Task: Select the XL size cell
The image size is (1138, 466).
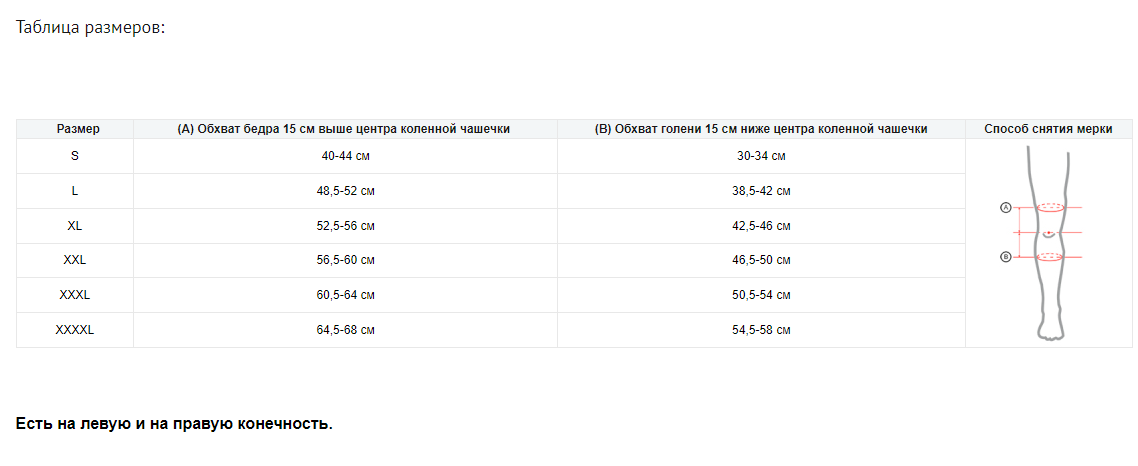Action: [x=75, y=226]
